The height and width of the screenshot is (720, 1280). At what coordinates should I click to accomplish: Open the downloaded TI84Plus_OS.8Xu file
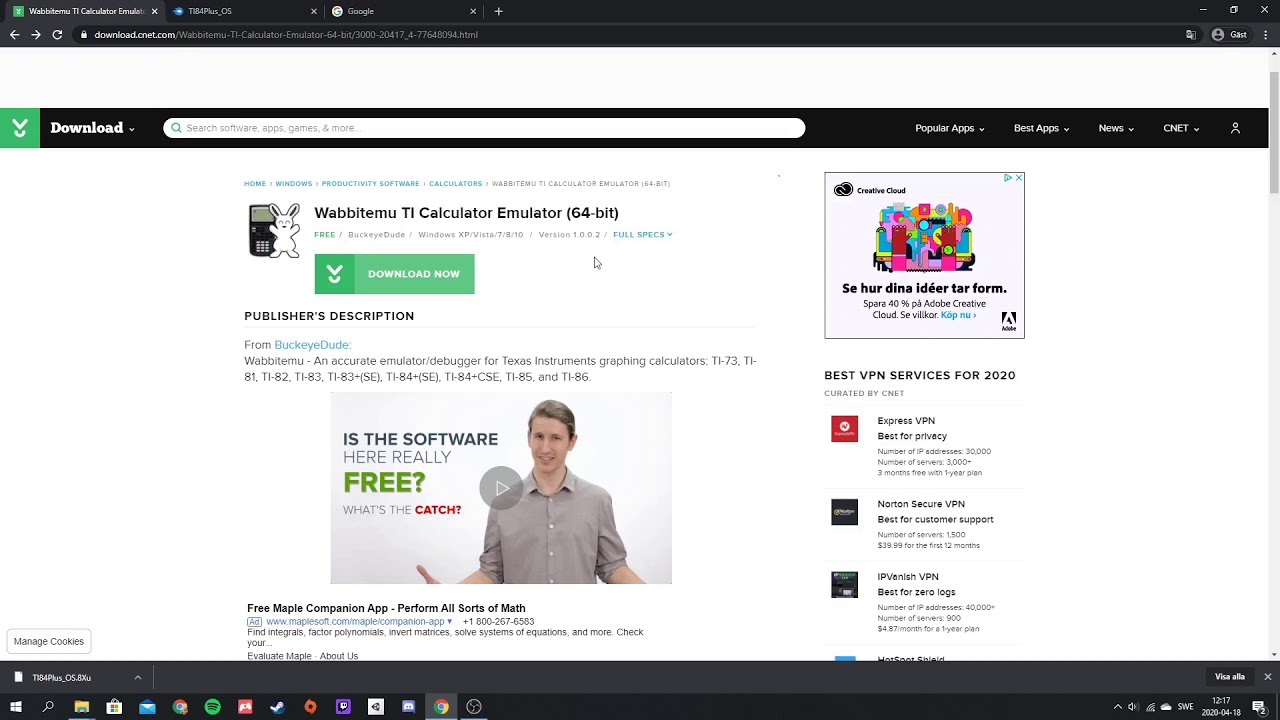click(62, 677)
